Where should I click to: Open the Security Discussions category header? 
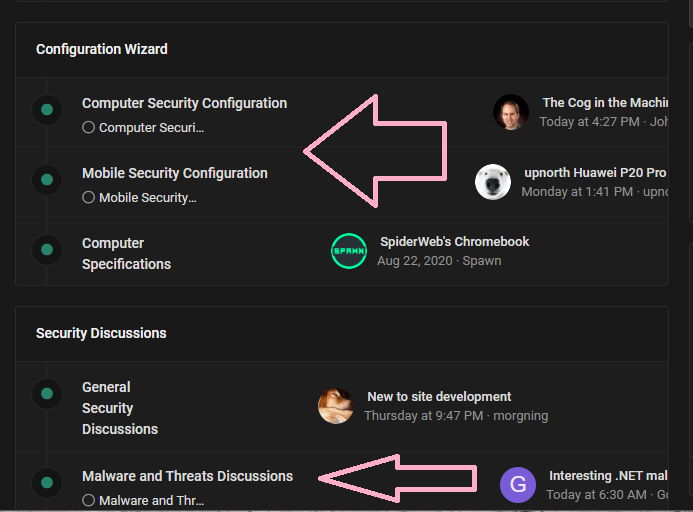[101, 333]
